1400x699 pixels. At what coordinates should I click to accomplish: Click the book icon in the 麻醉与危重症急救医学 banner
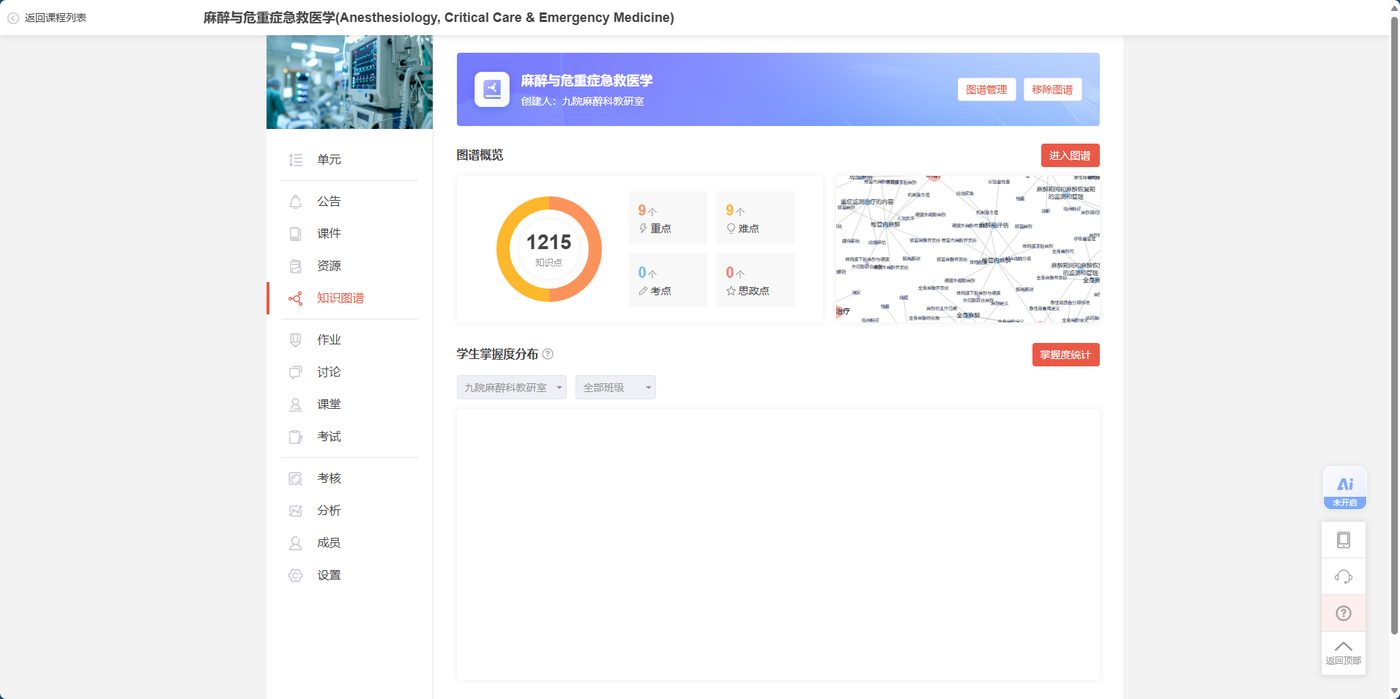(x=491, y=89)
